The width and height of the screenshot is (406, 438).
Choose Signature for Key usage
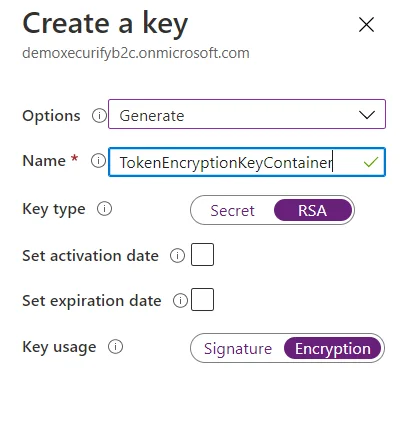[x=238, y=349]
